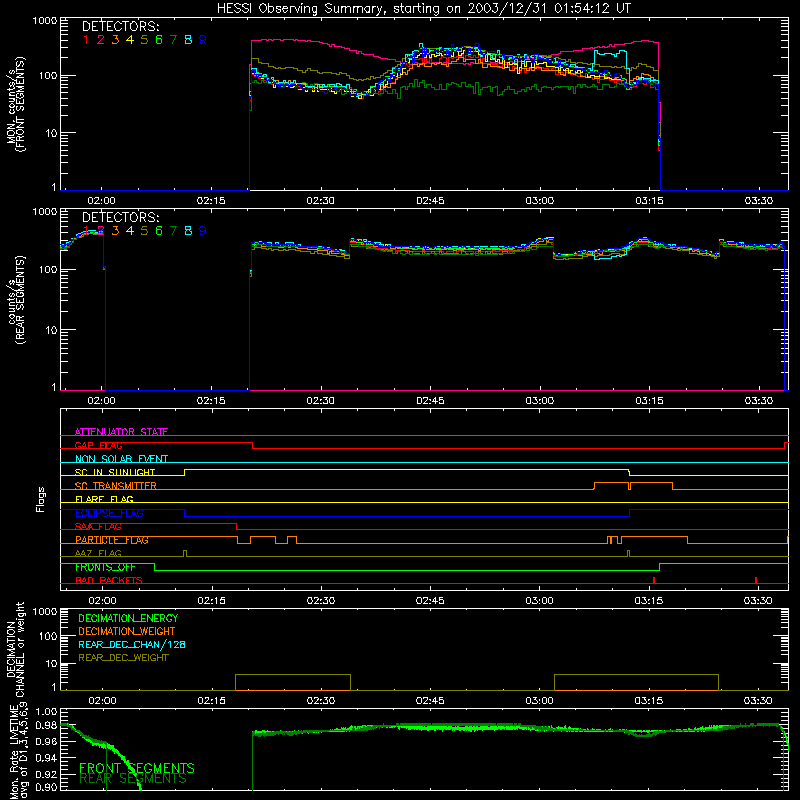800x800 pixels.
Task: Click the 'FRONT SEGMENTS' livetime legend text
Action: tap(137, 768)
